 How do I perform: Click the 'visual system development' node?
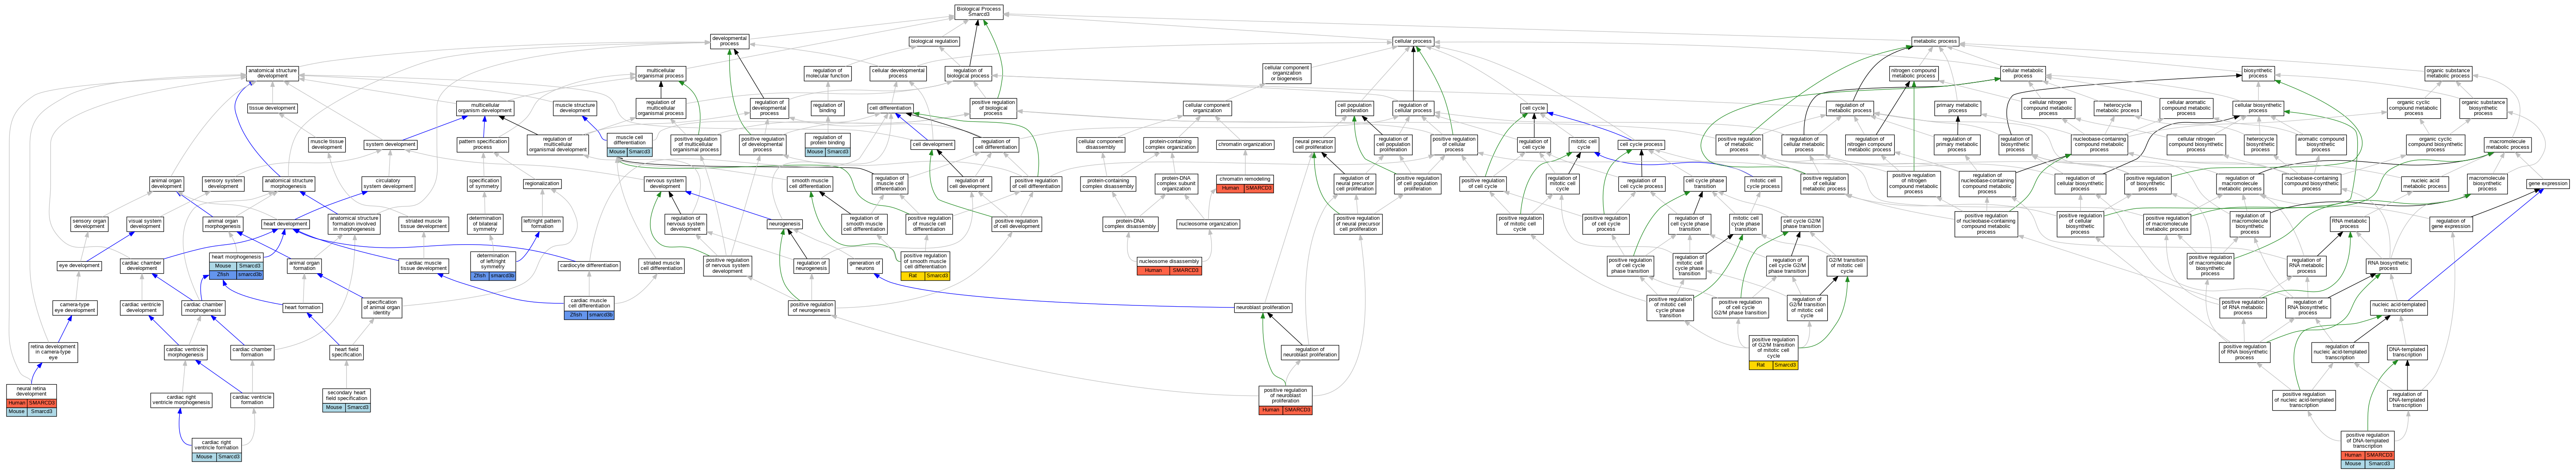145,224
